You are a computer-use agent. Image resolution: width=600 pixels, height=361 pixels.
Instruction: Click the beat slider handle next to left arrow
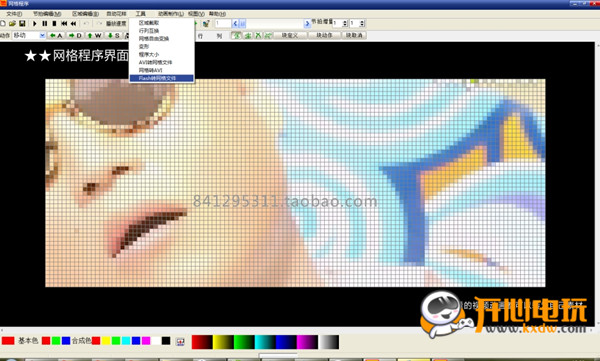(x=243, y=24)
